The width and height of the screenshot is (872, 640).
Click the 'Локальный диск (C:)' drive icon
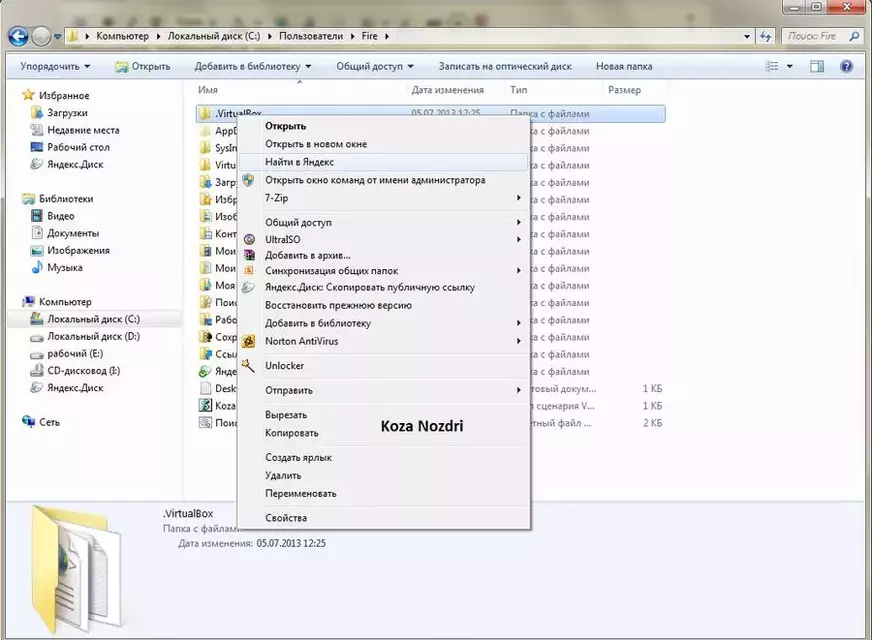[37, 319]
